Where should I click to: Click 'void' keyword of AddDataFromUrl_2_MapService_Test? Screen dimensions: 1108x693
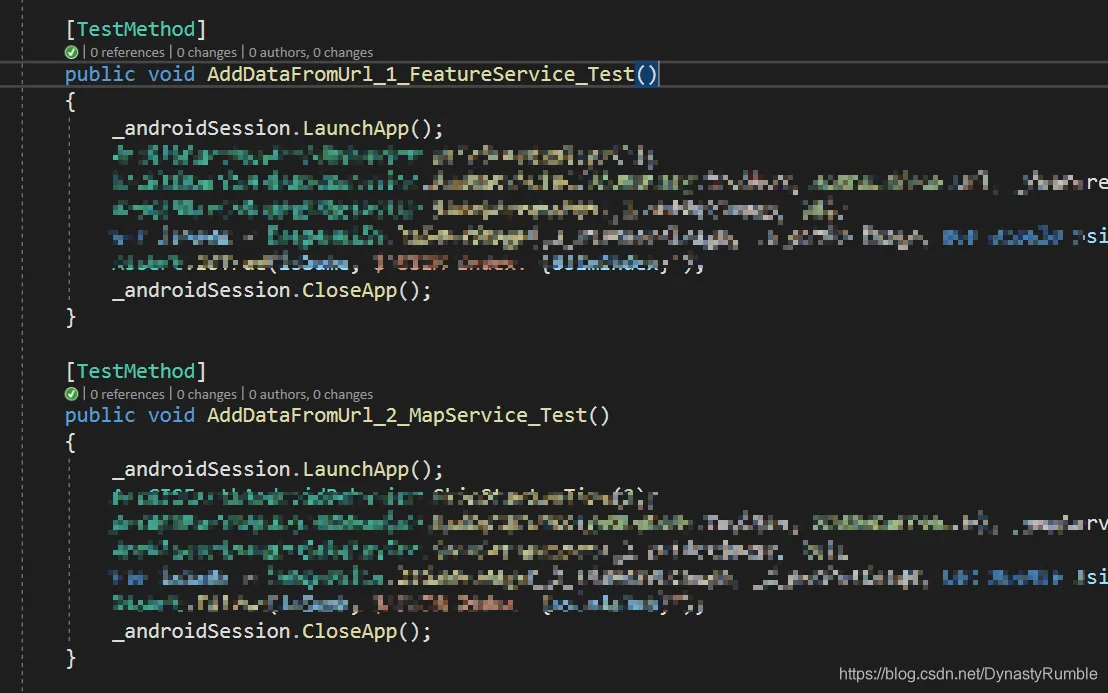(171, 415)
